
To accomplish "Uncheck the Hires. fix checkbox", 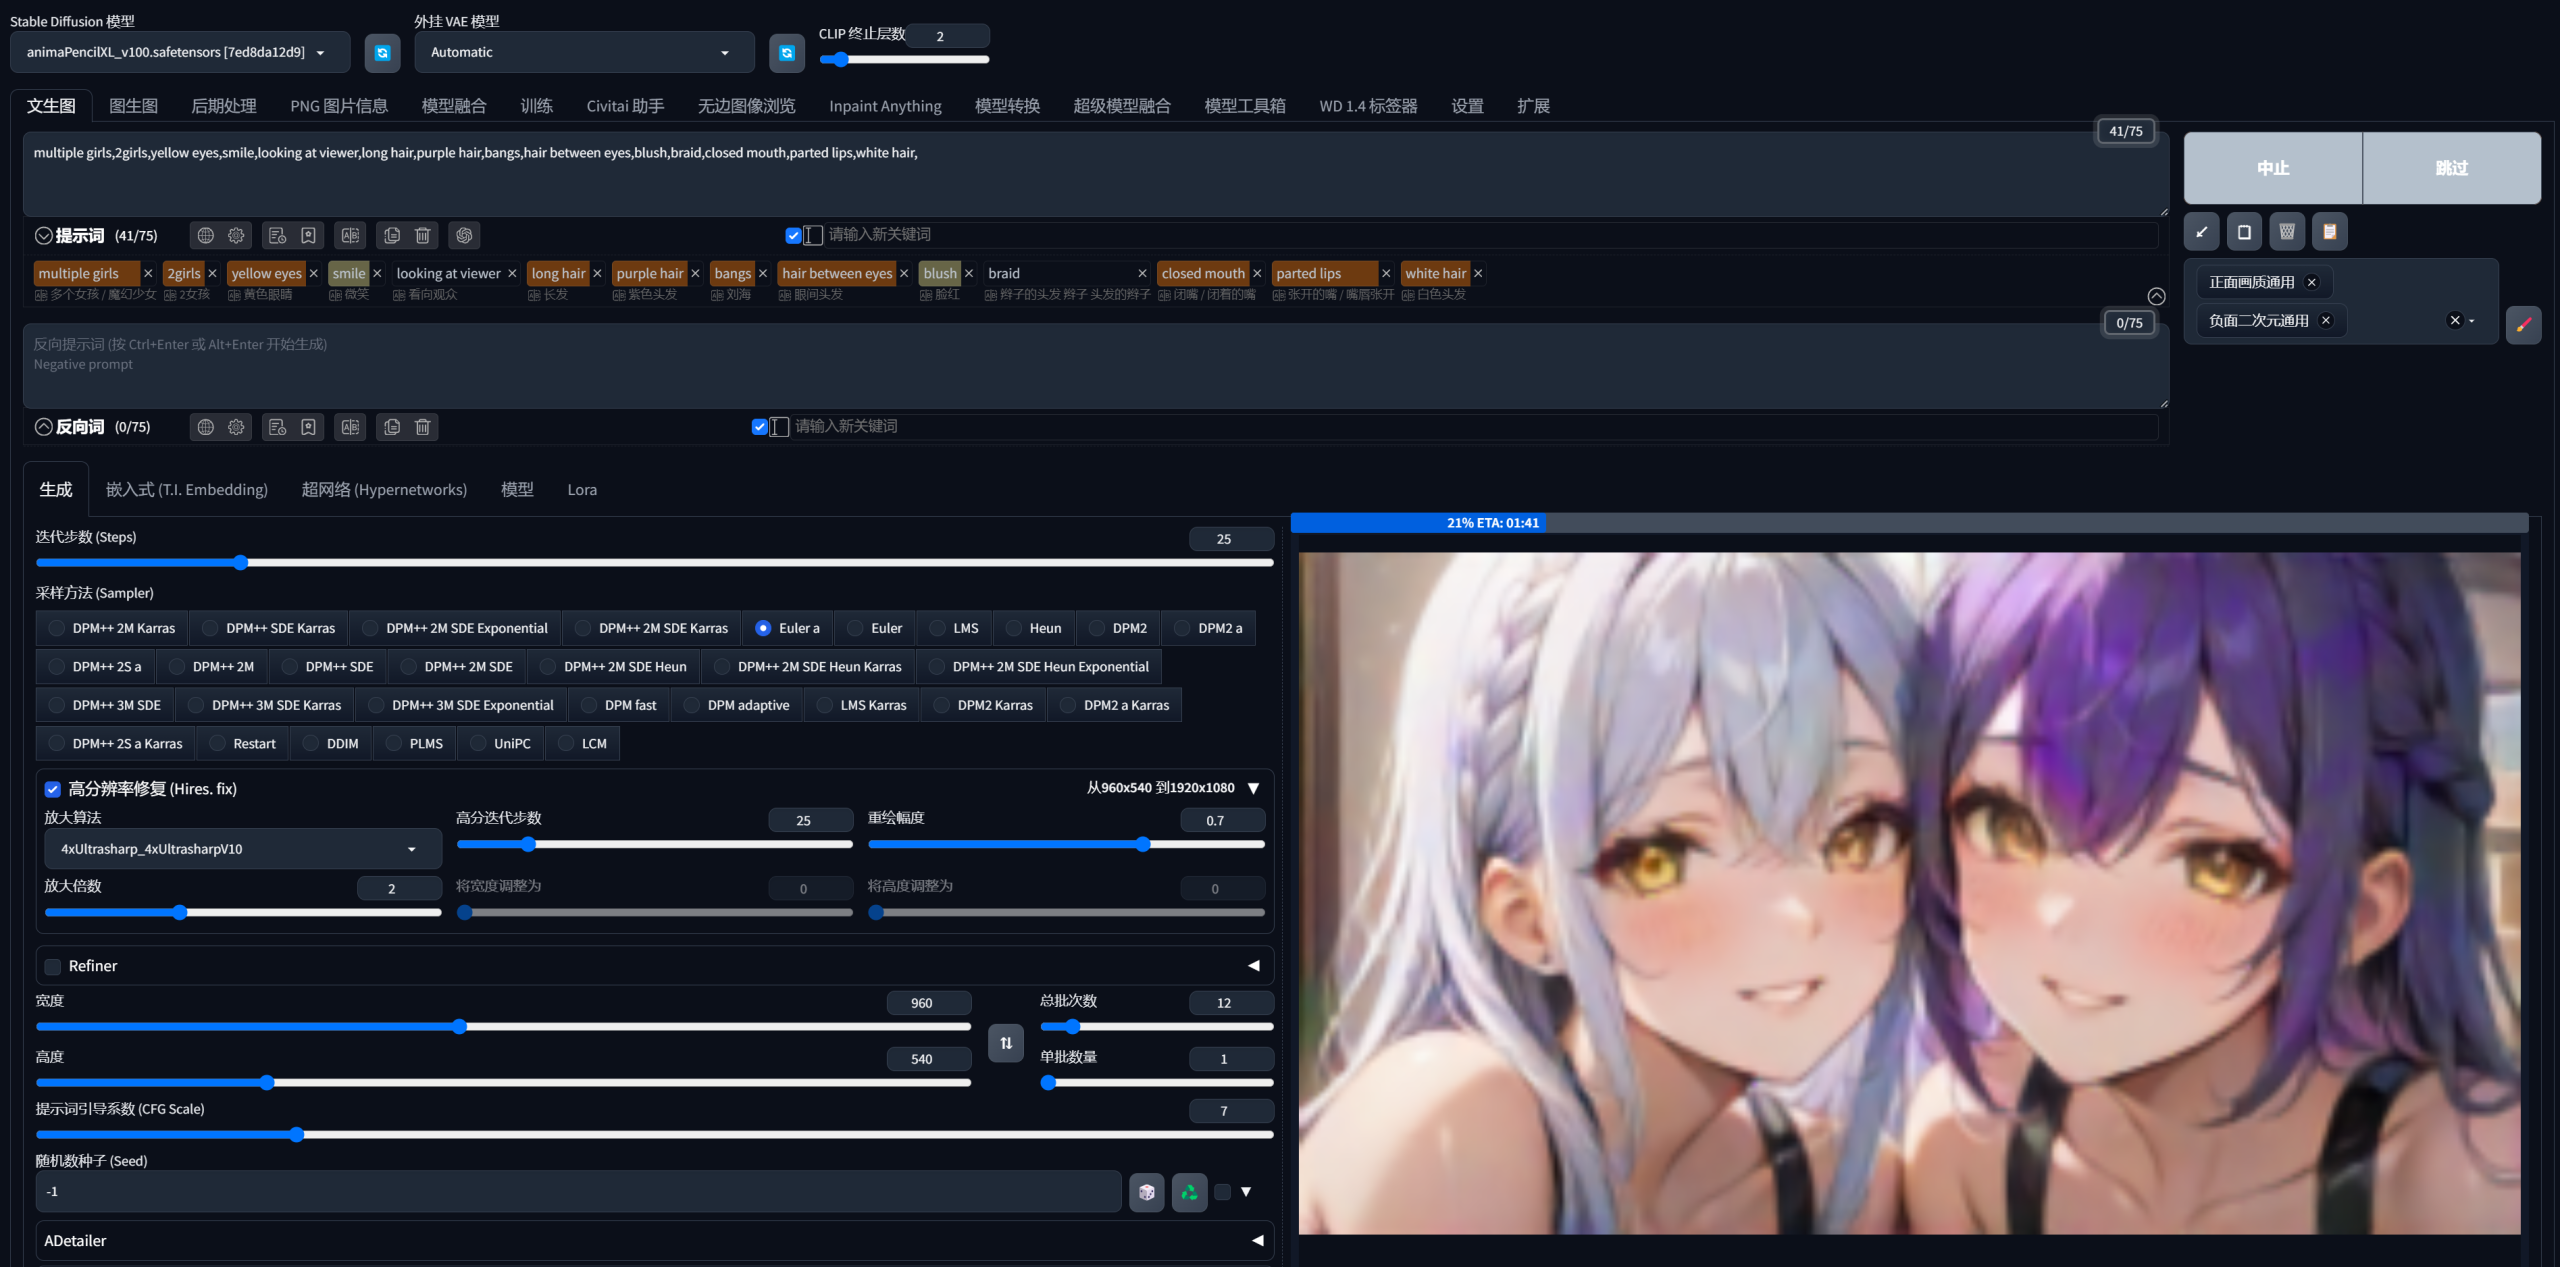I will tap(53, 789).
